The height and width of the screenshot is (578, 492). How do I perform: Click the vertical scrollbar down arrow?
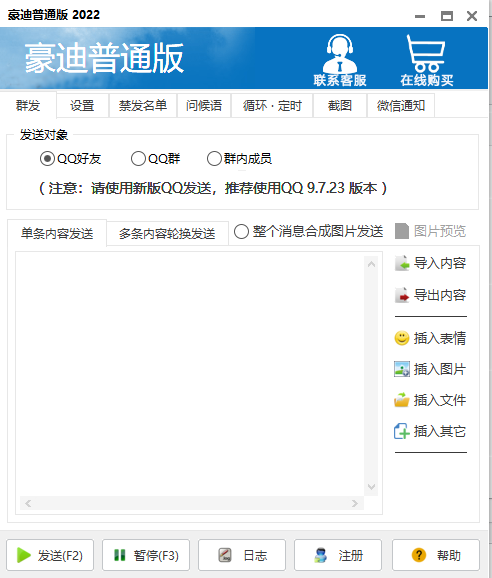point(371,487)
